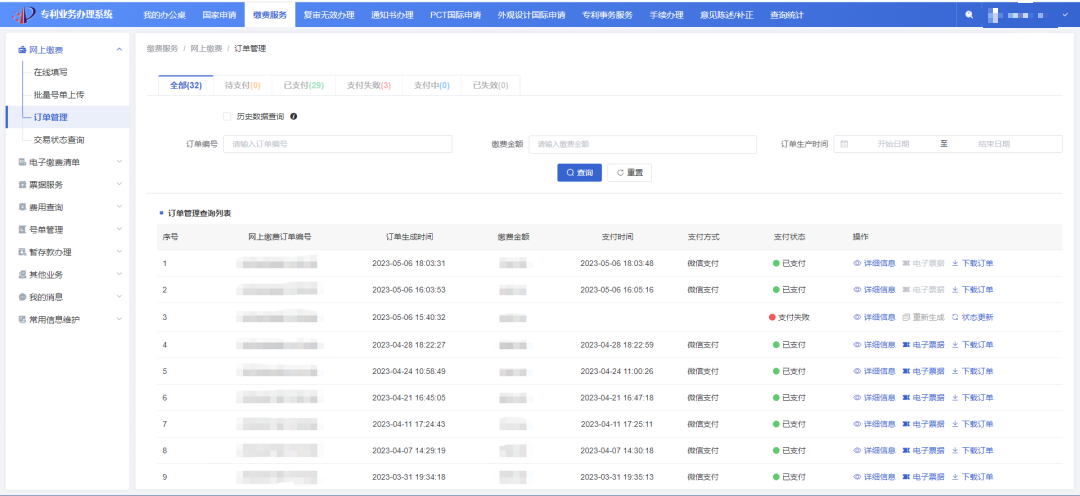Viewport: 1080px width, 496px height.
Task: Click the info icon beside 历史数据查询
Action: (293, 116)
